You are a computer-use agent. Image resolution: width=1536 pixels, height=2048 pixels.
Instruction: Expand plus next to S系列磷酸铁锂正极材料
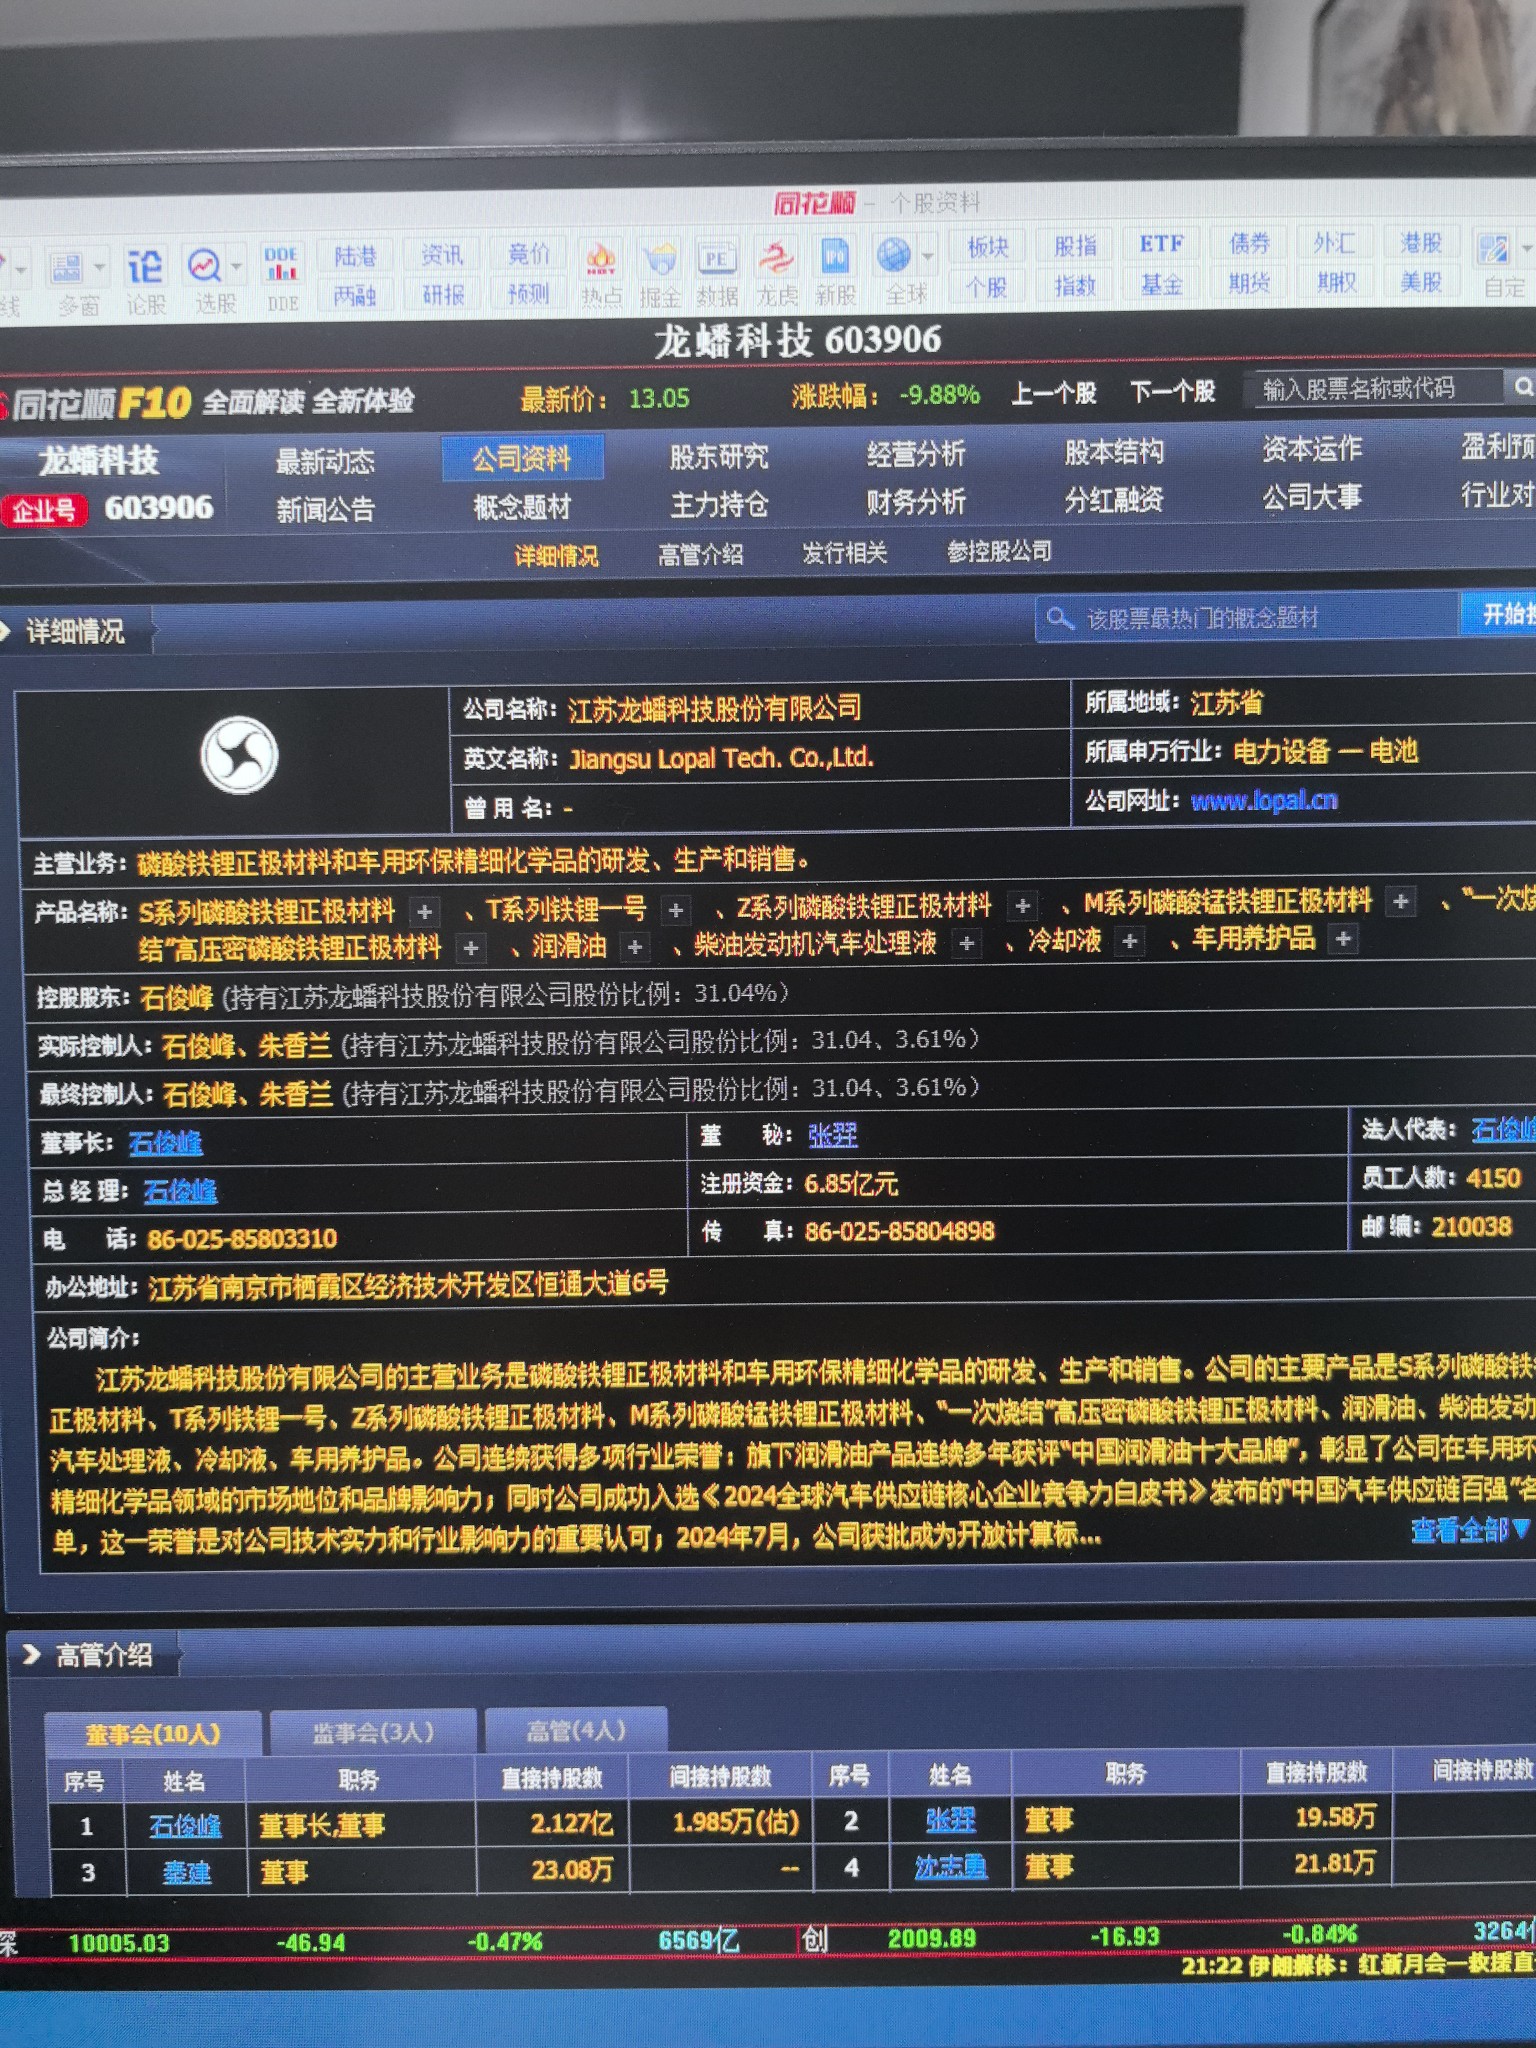point(425,912)
